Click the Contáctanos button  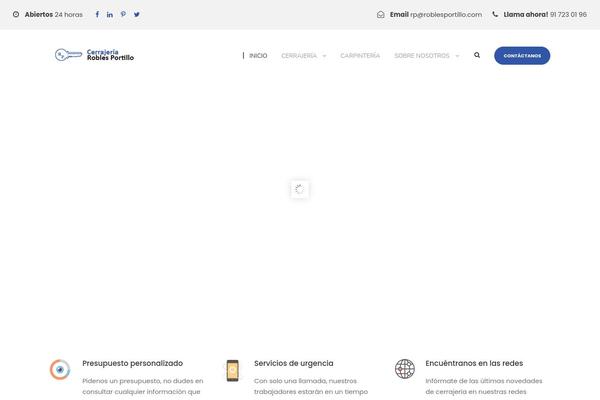(x=522, y=56)
